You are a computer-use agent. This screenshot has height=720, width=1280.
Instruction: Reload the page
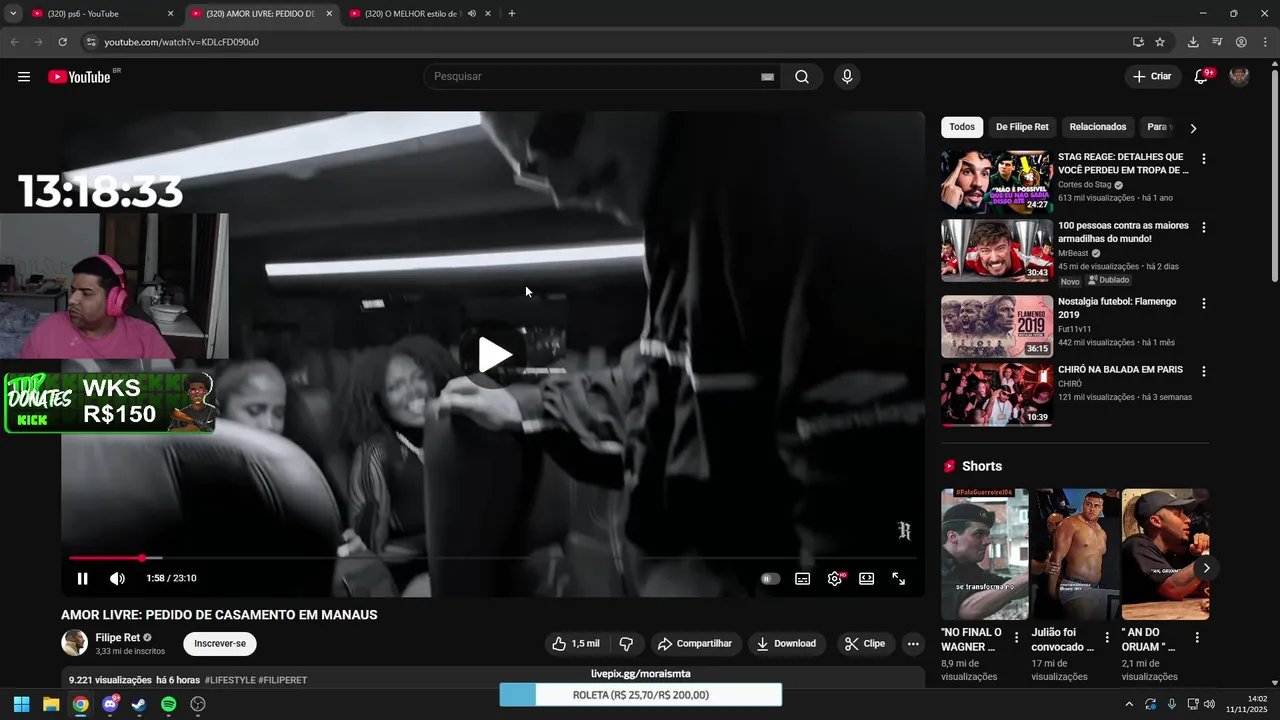point(62,42)
